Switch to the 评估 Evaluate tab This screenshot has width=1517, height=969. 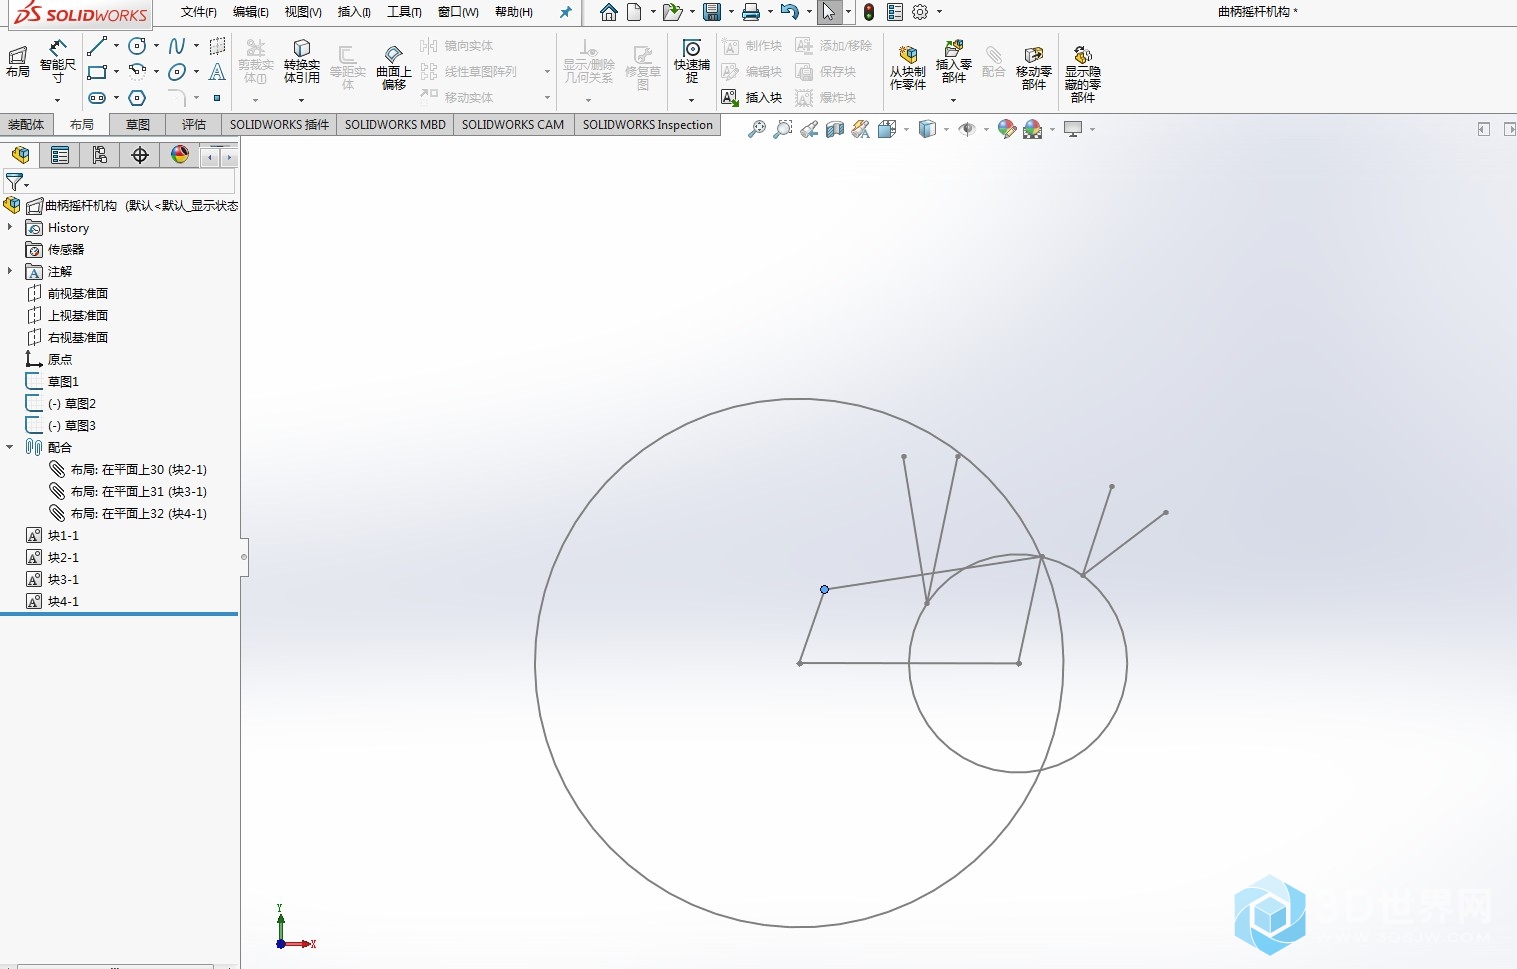(x=194, y=125)
